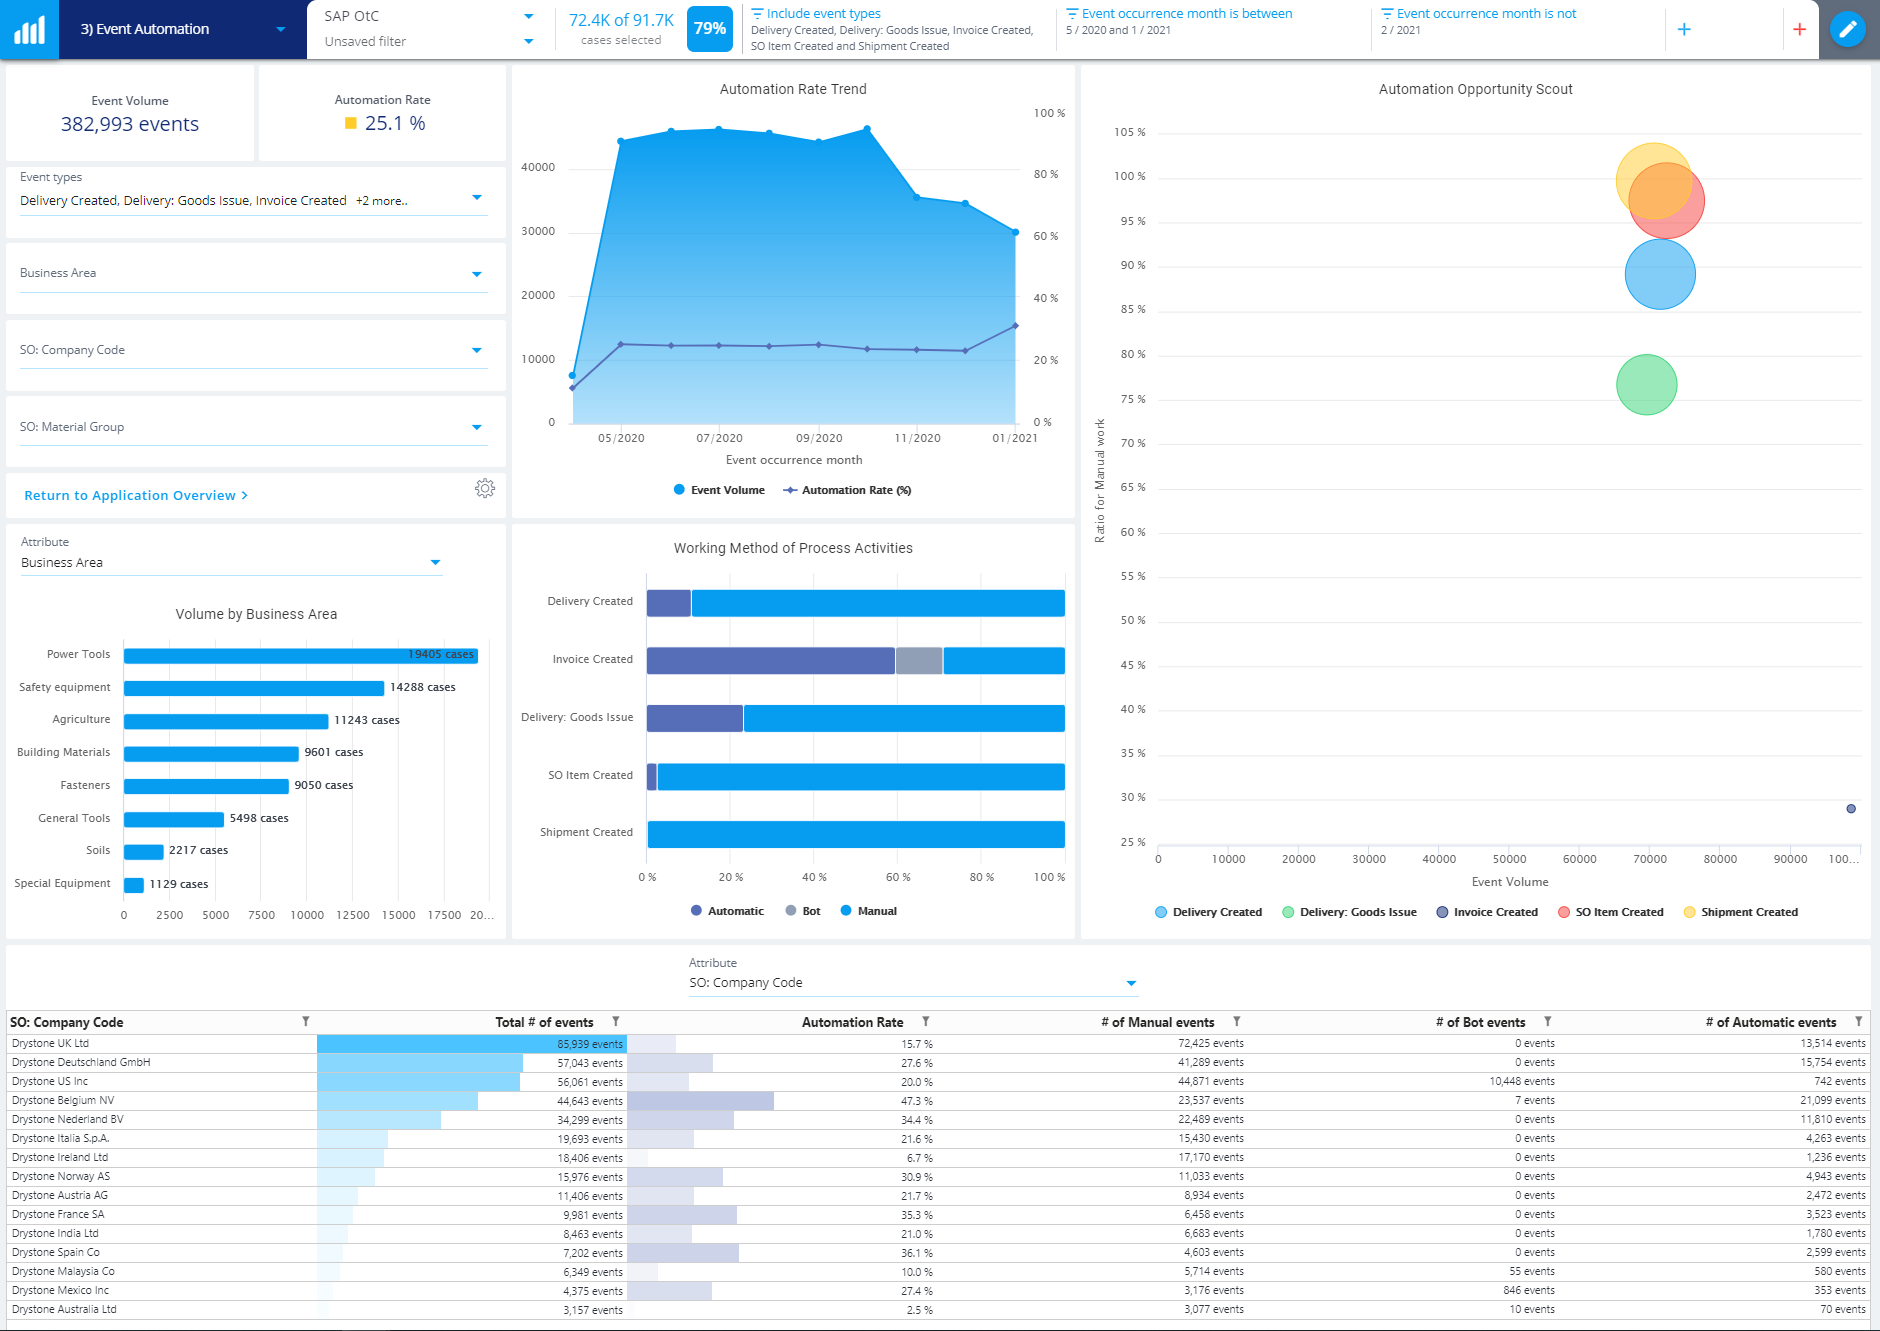Click the Celonis bar chart logo top left
The image size is (1880, 1331).
tap(28, 28)
